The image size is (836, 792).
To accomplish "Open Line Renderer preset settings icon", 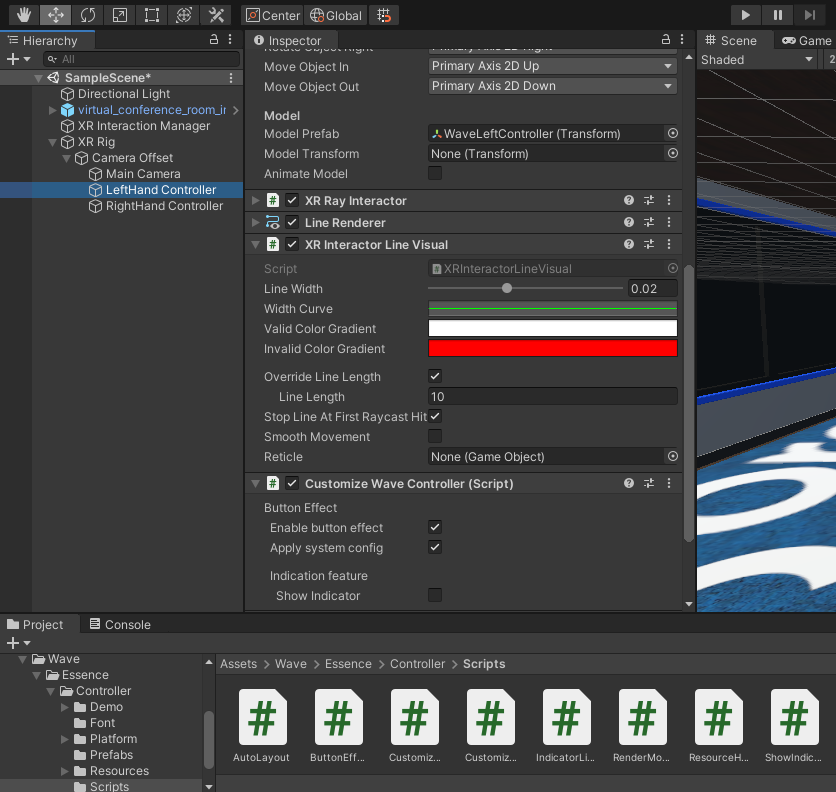I will (649, 223).
